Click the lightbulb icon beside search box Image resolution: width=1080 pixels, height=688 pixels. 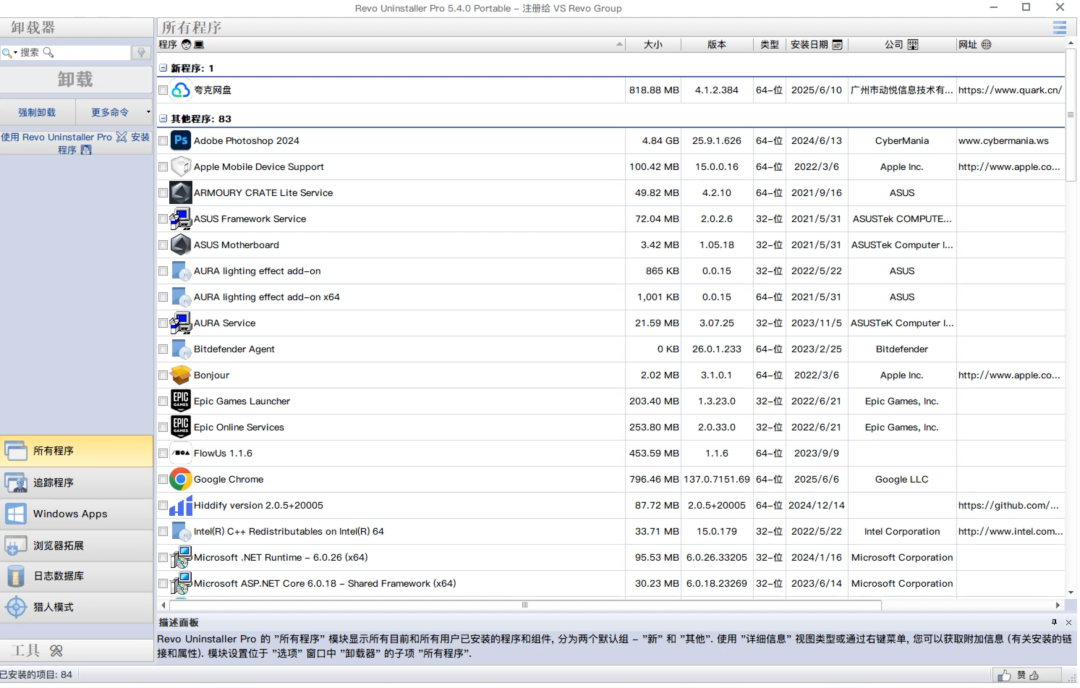coord(141,52)
